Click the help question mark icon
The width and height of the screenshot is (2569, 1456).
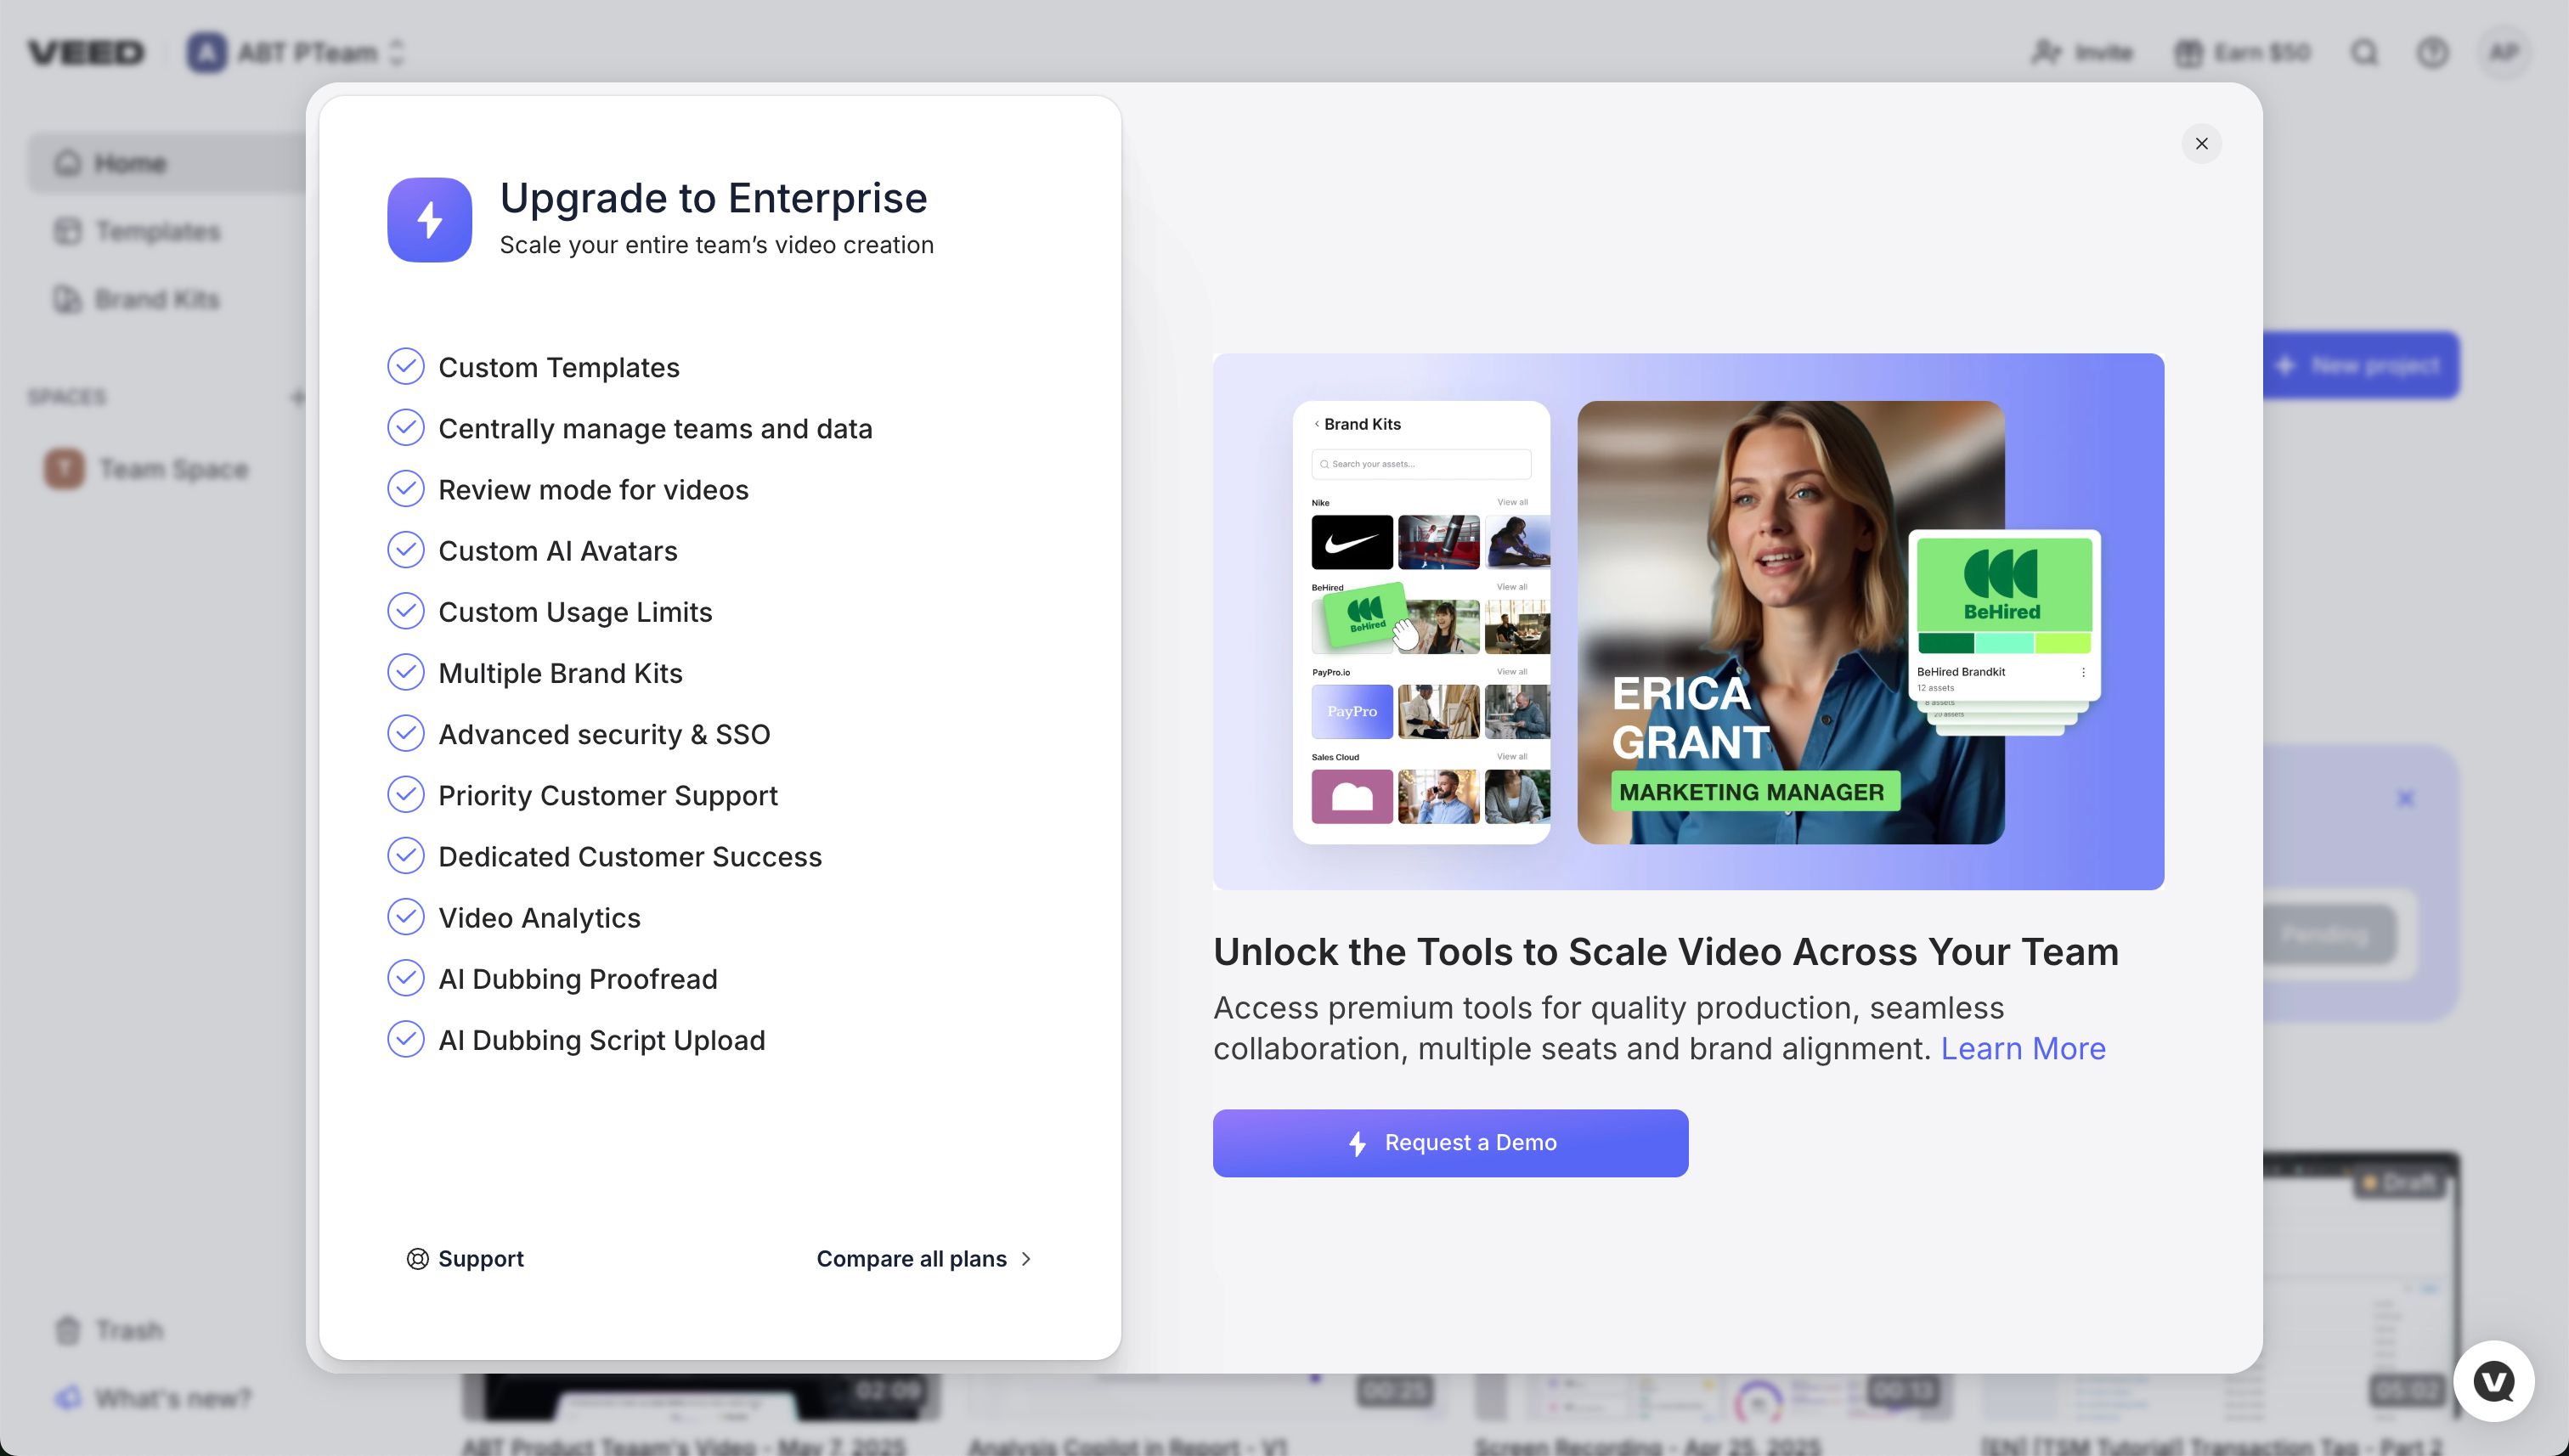pyautogui.click(x=2432, y=52)
